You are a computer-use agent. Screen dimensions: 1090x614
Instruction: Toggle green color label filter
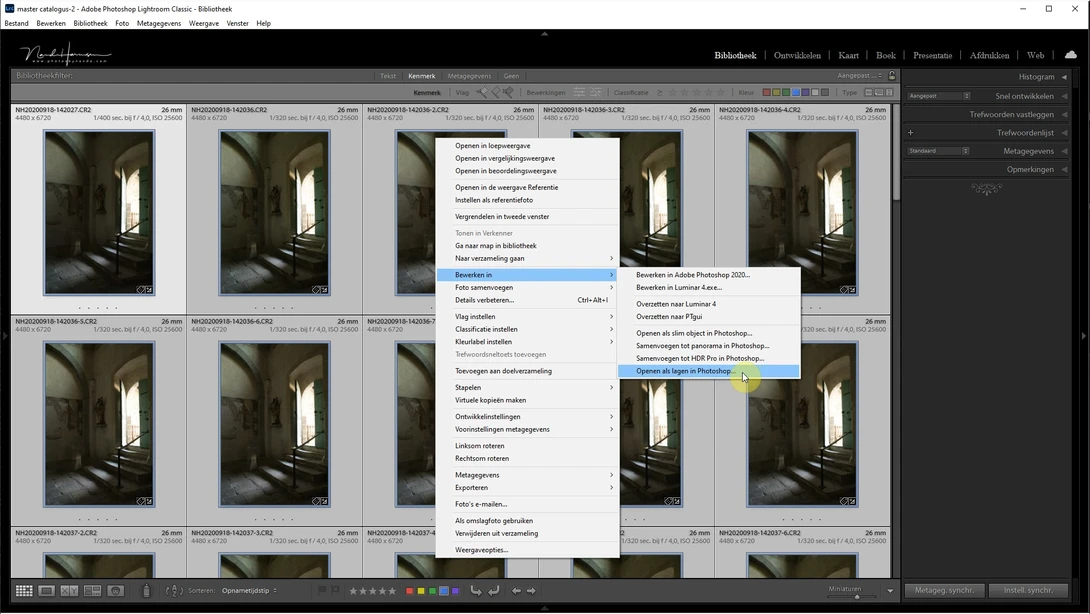point(786,92)
